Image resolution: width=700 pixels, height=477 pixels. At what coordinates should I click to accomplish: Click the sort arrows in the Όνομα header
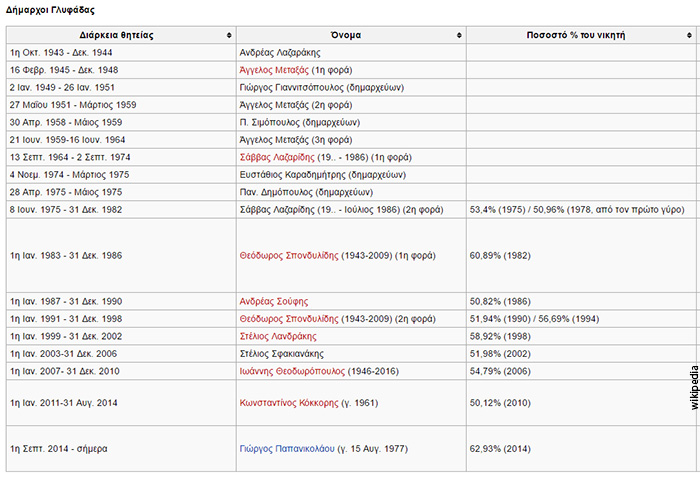click(458, 35)
